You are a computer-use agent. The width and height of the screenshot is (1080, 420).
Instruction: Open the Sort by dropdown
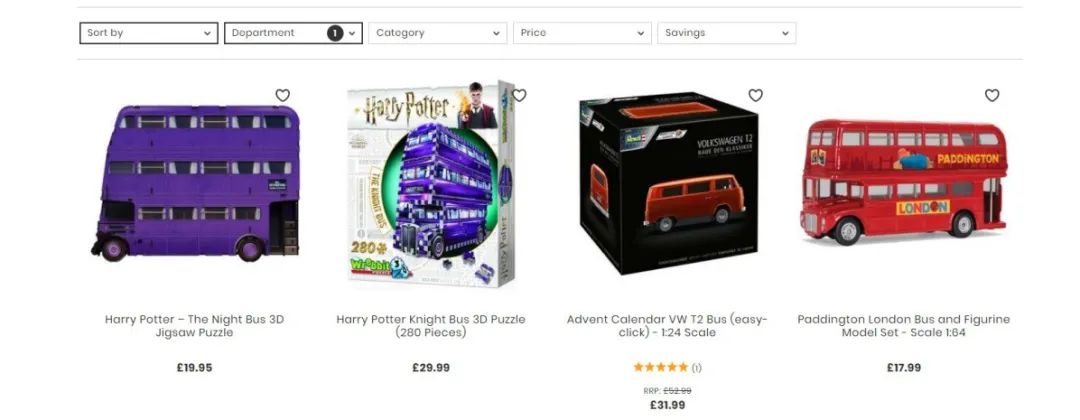[x=149, y=33]
